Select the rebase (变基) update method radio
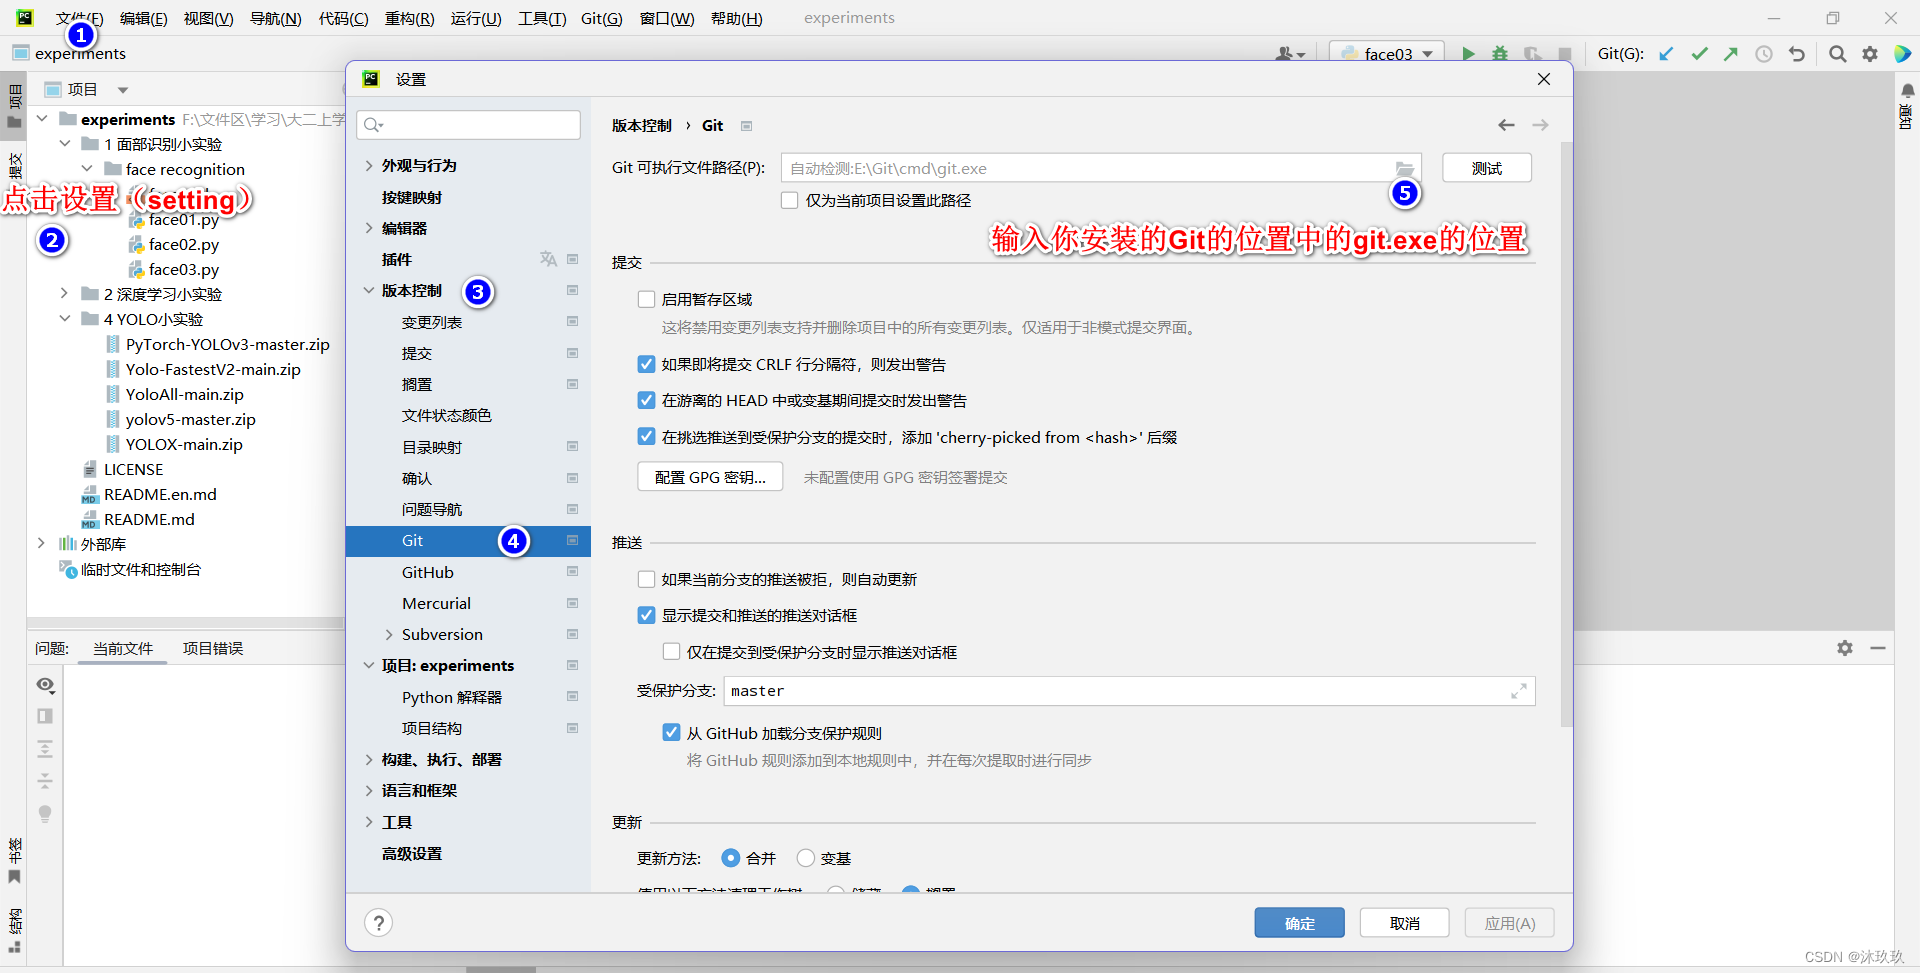Viewport: 1920px width, 973px height. click(806, 858)
